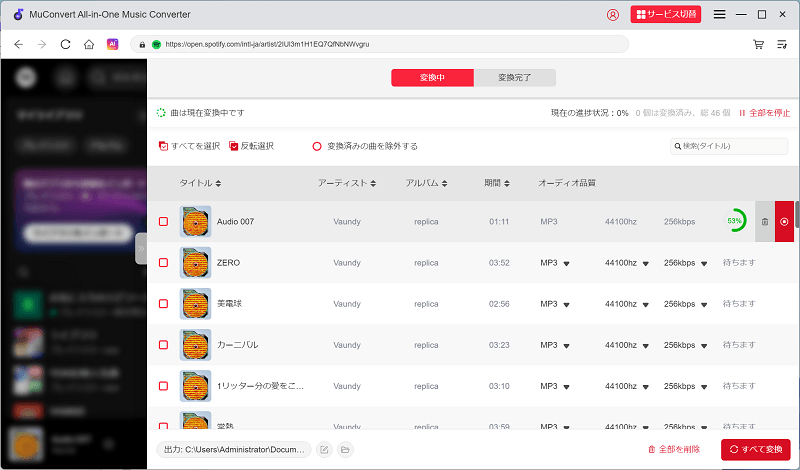Click the 03:23 duration of カーニバル
This screenshot has height=470, width=800.
499,345
